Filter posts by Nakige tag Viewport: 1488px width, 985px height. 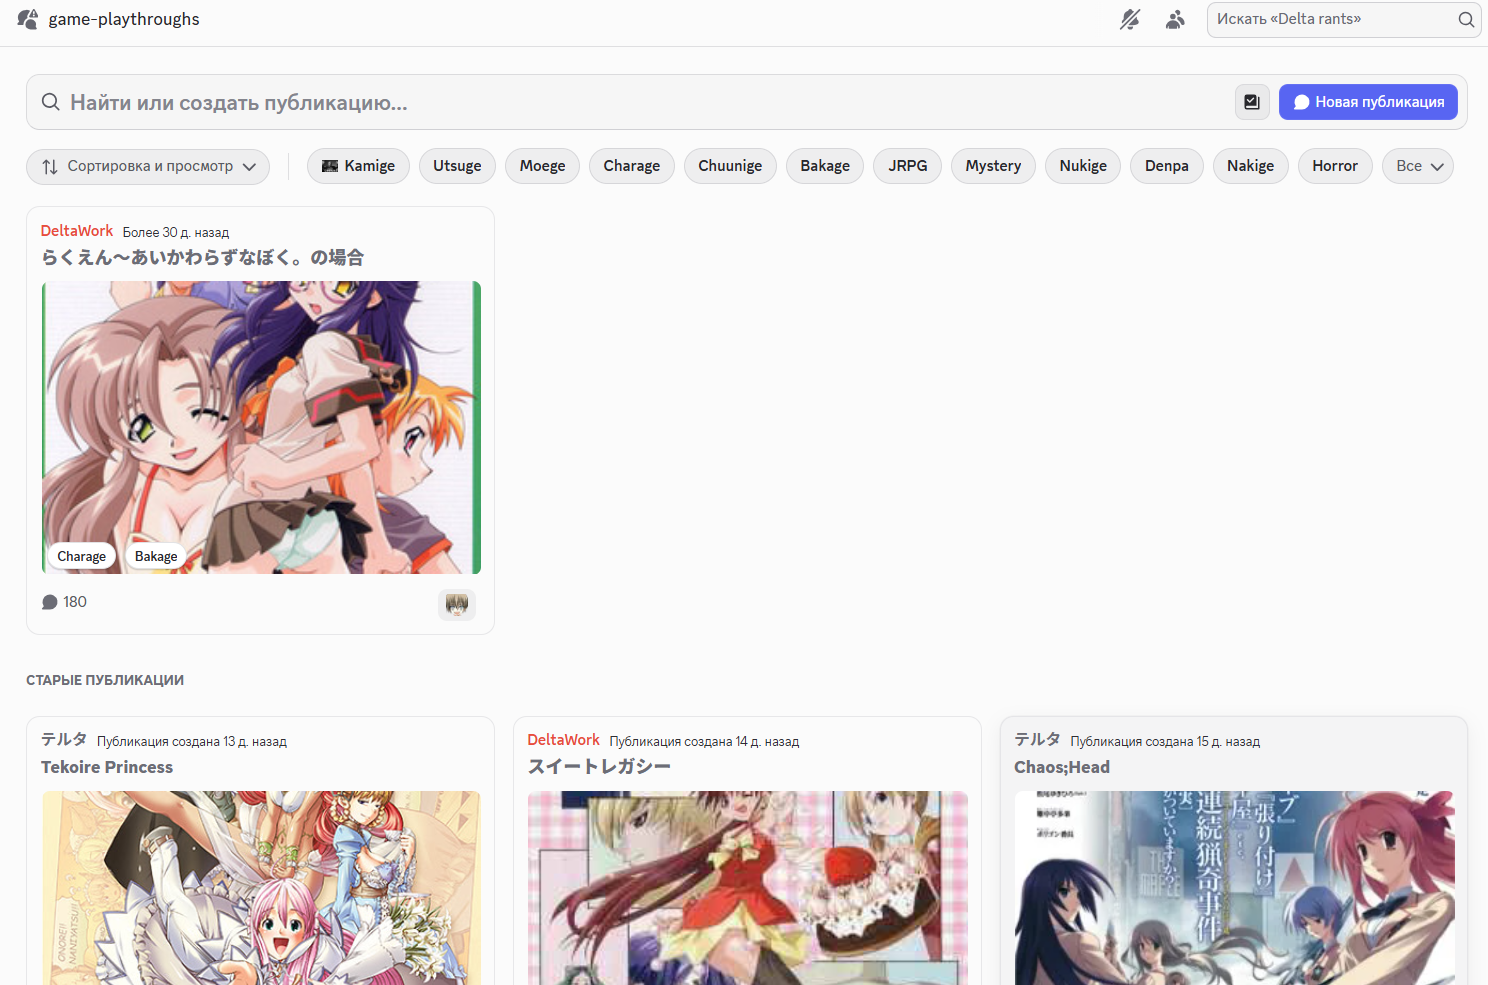pos(1251,166)
